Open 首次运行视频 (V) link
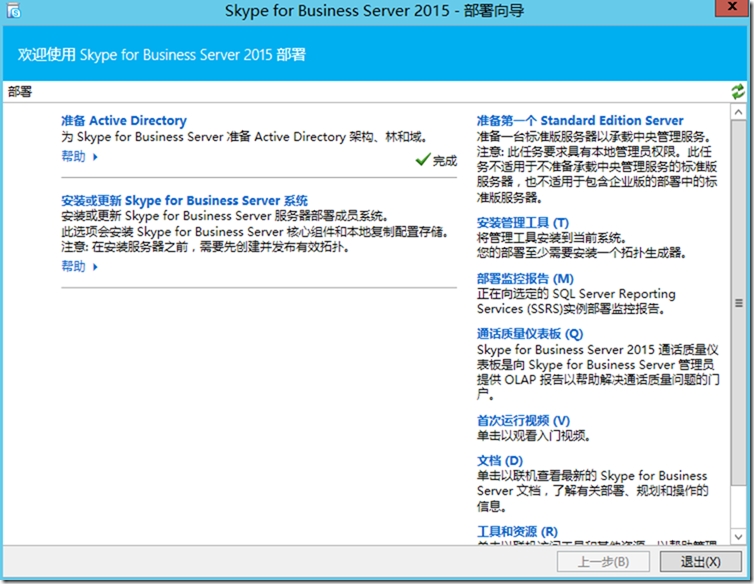 point(523,420)
